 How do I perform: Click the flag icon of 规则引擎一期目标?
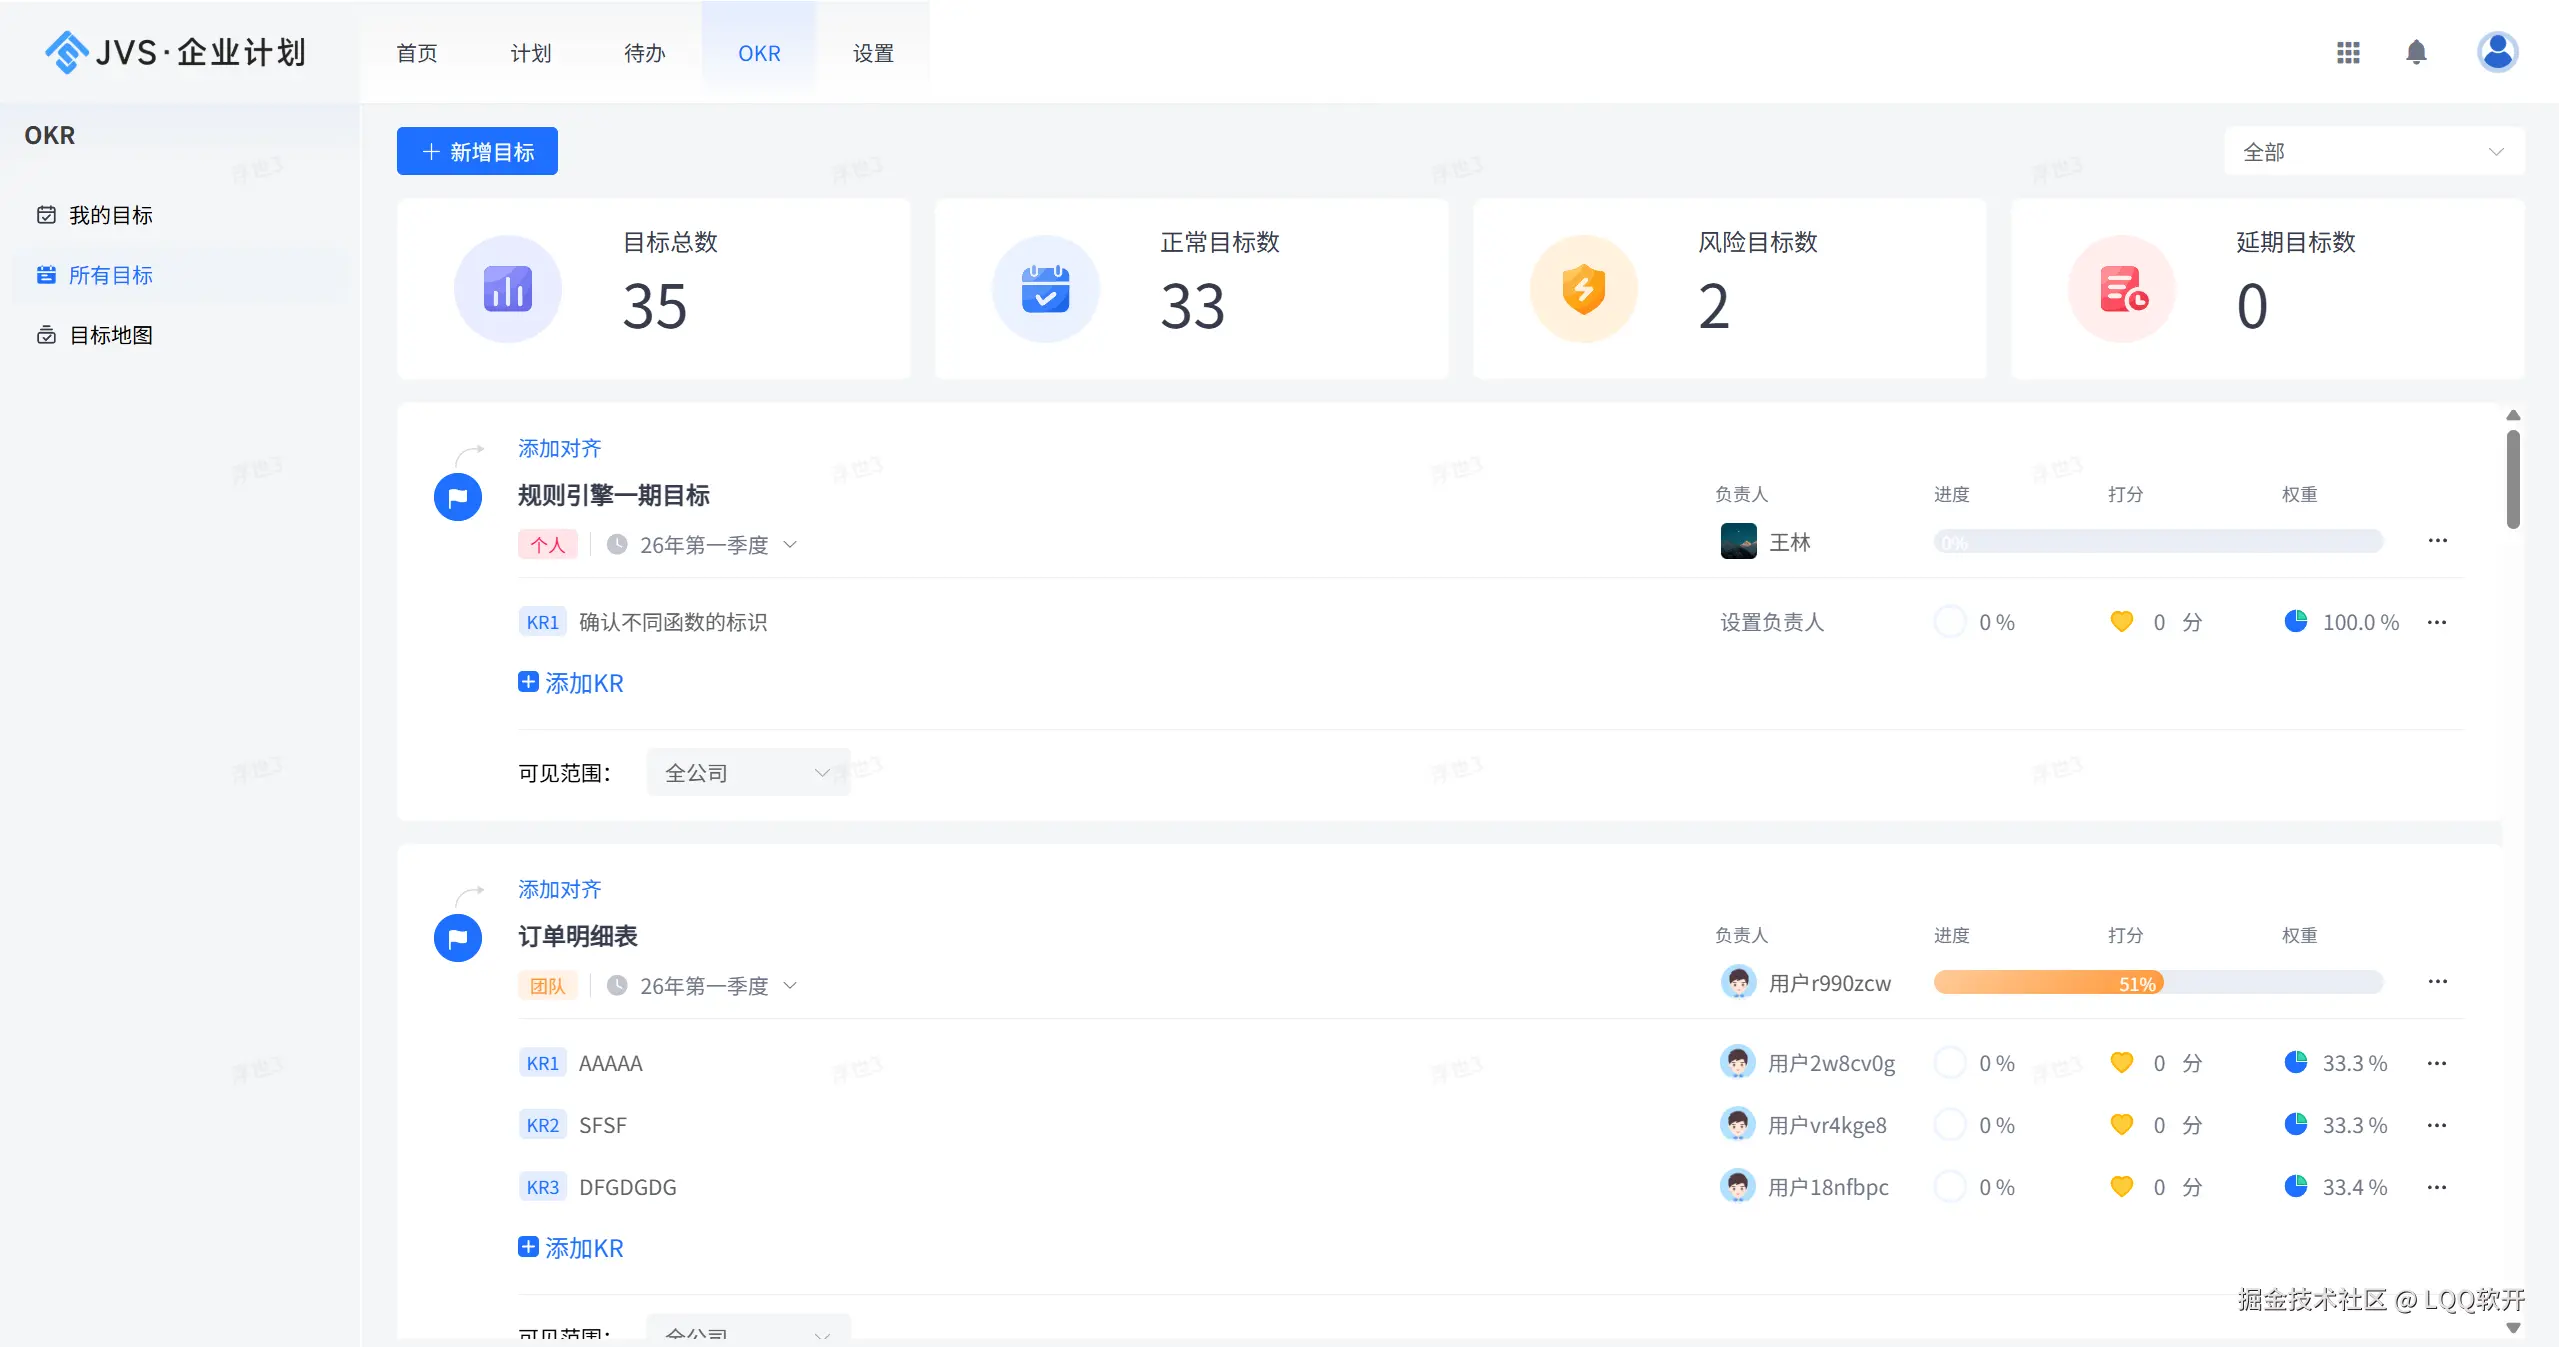458,497
